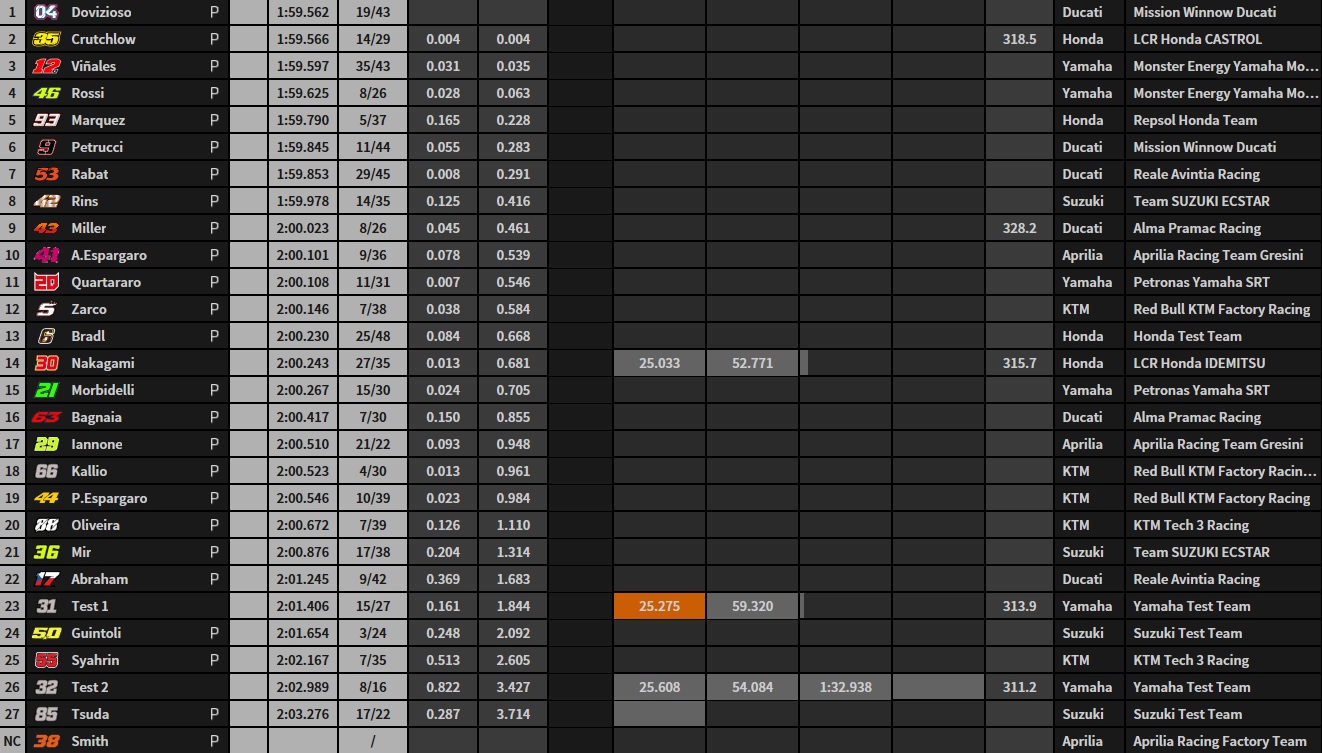Click sector time 52.771 for Nakagami

tap(752, 363)
